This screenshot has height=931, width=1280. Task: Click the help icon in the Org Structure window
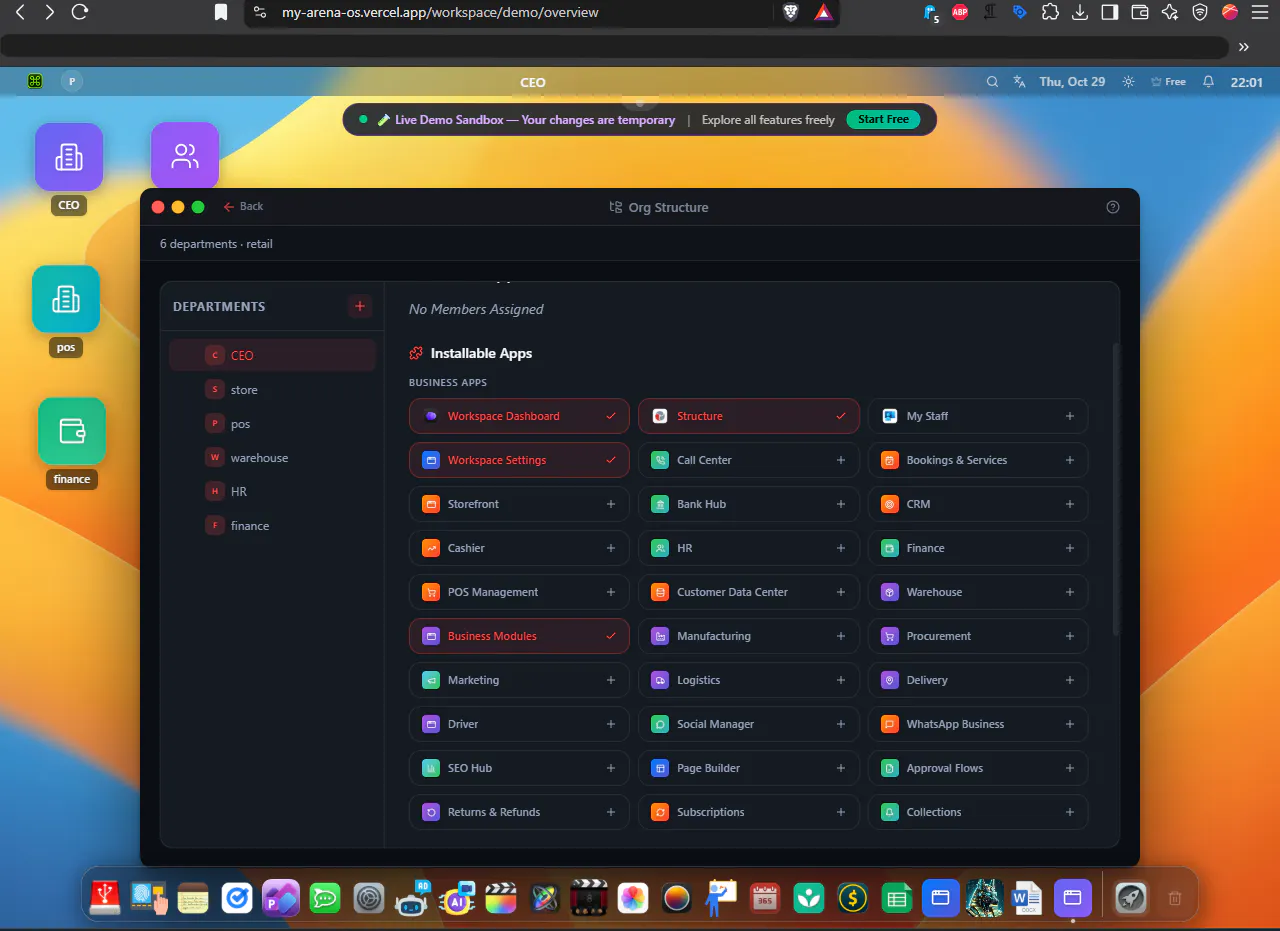pos(1113,207)
